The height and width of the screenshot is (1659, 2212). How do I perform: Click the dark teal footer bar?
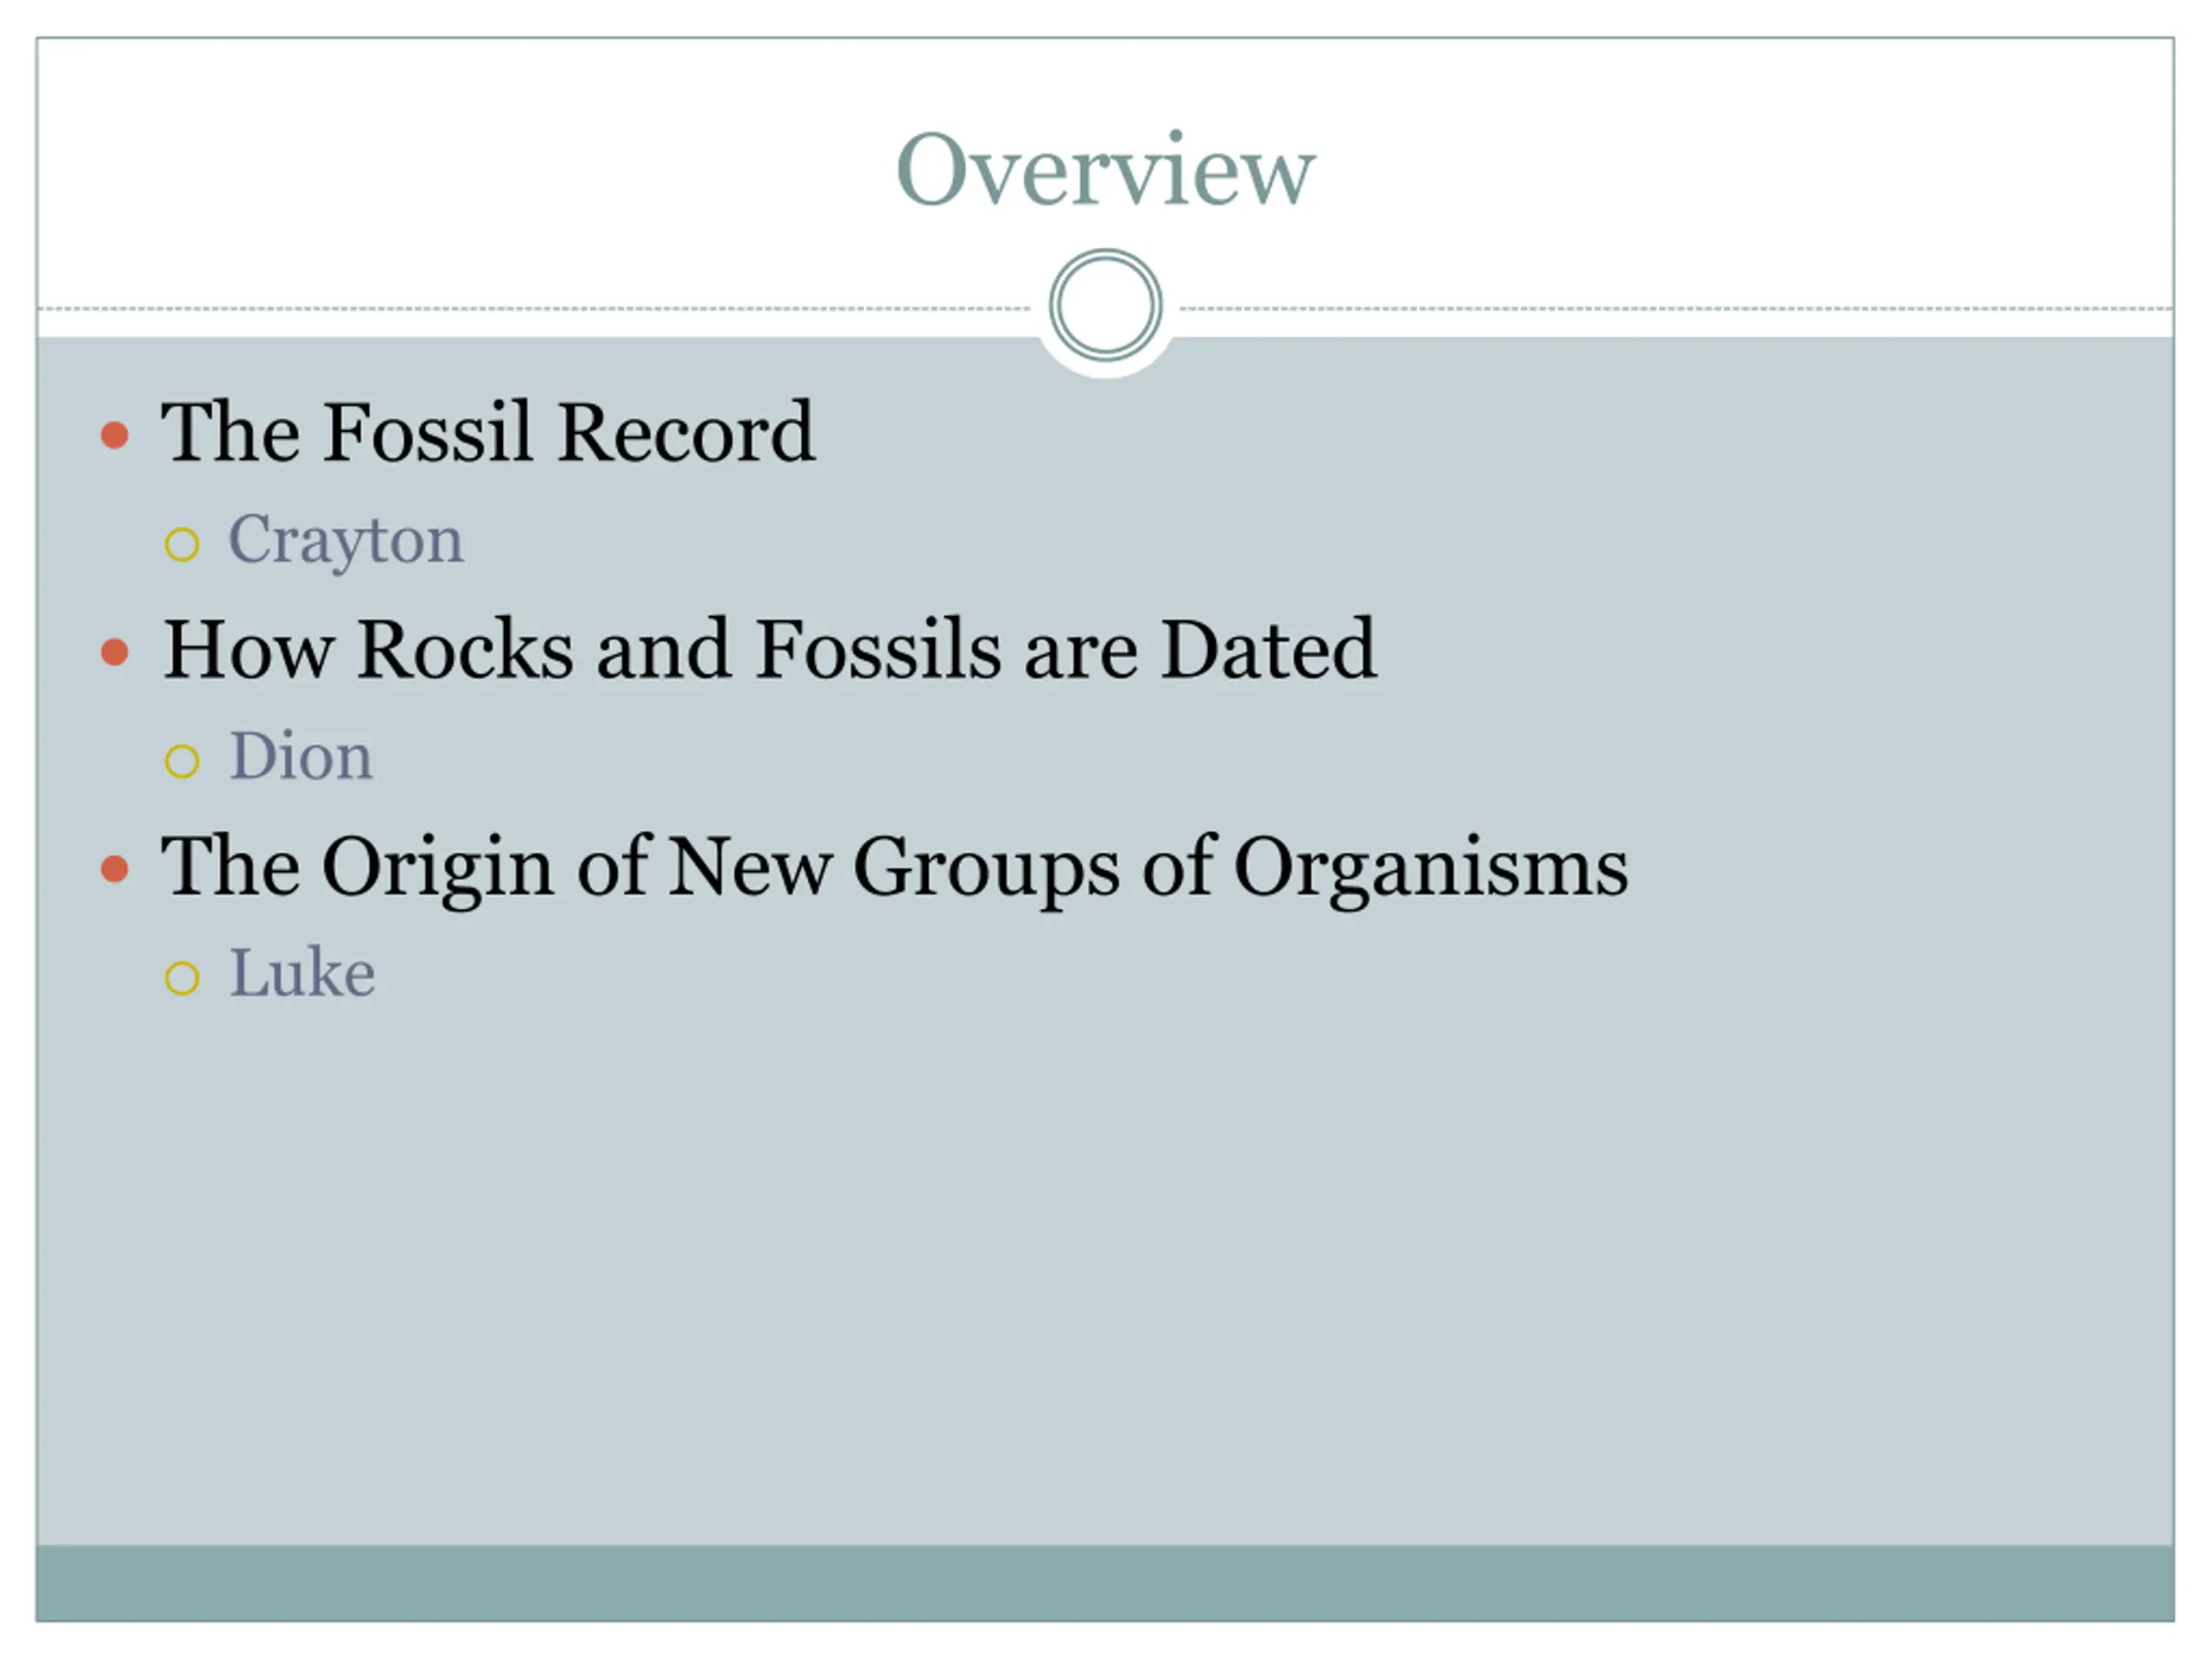(x=1105, y=1583)
